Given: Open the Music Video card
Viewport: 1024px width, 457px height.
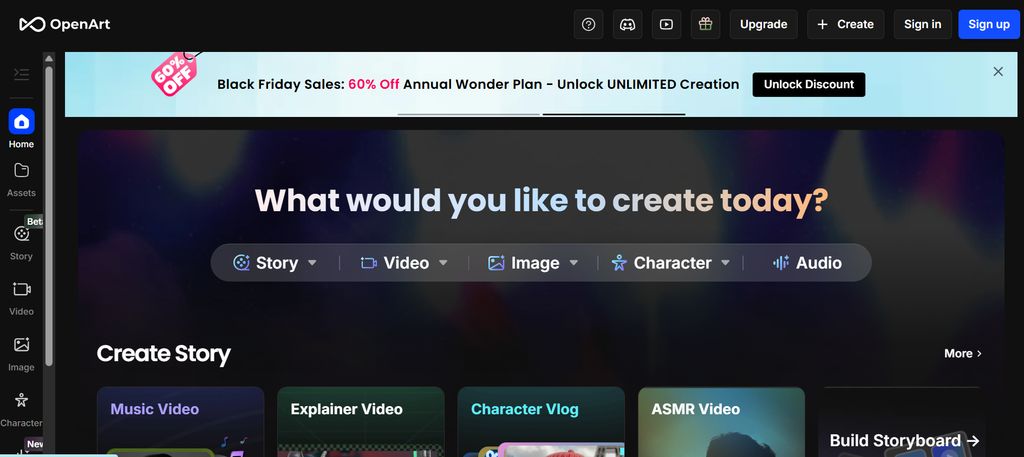Looking at the screenshot, I should coord(180,422).
